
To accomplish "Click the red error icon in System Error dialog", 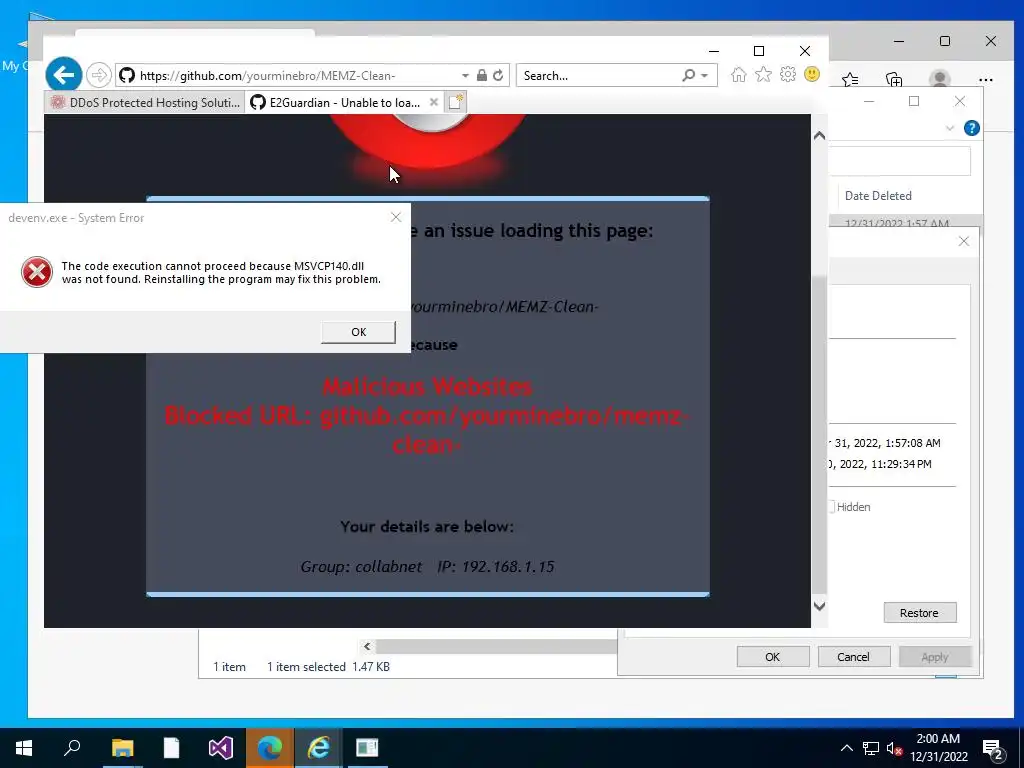I will click(37, 272).
